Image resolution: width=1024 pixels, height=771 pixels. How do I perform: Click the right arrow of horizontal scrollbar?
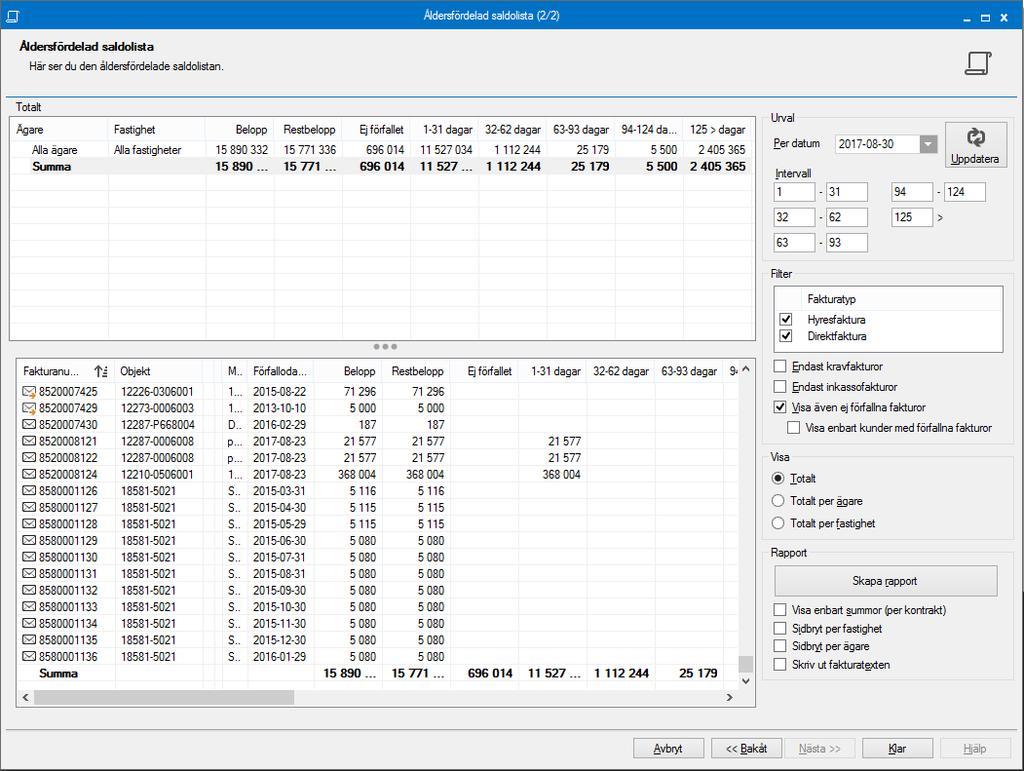(729, 698)
